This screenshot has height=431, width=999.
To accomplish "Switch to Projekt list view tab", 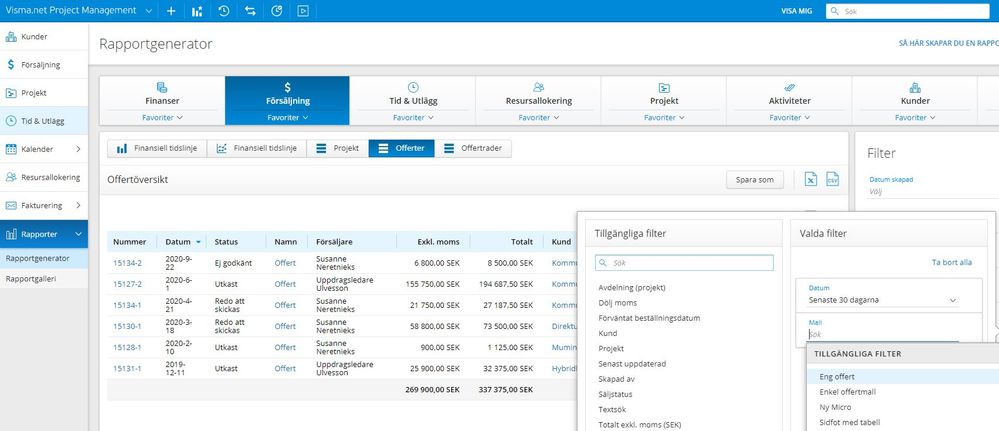I will click(338, 149).
